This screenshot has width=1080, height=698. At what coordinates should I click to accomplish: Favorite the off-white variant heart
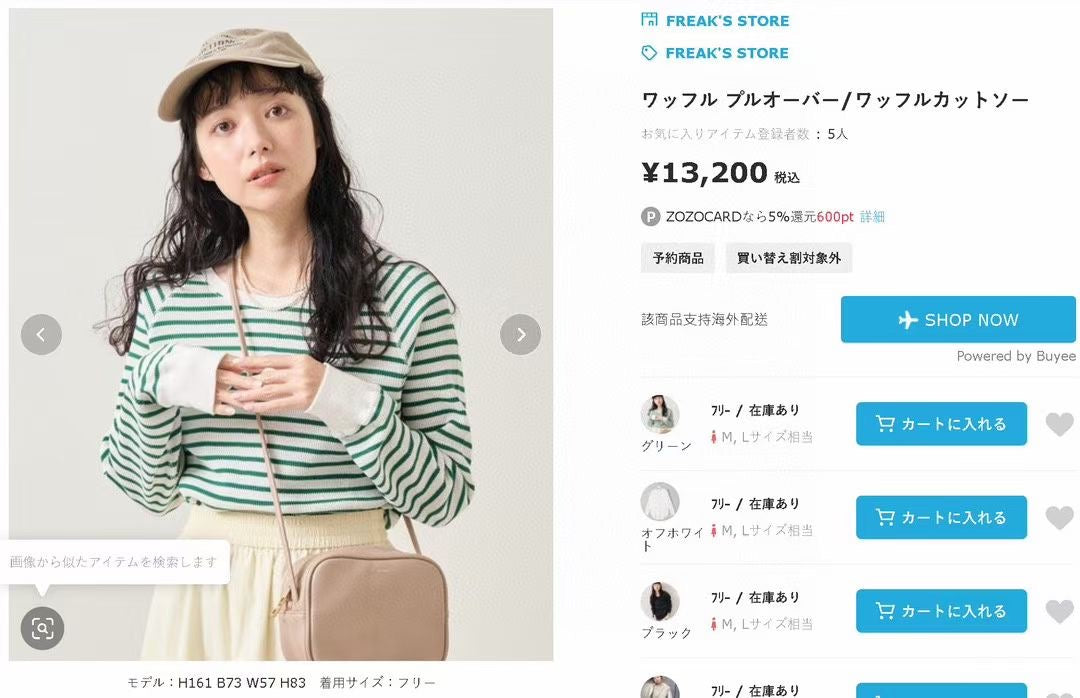point(1059,518)
